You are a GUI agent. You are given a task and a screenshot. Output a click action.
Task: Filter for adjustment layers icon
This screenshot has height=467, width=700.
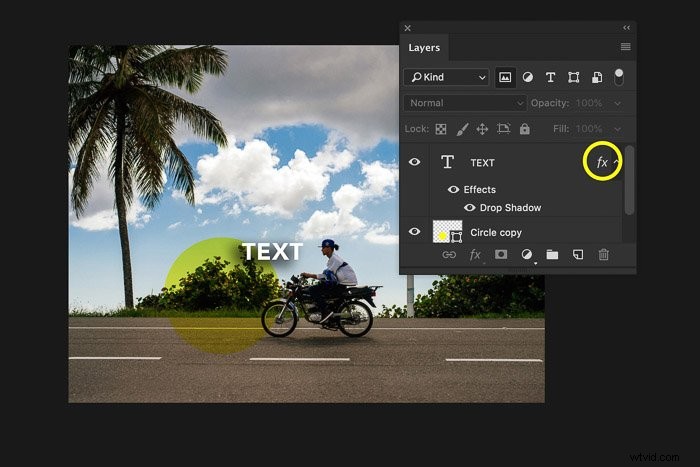[x=528, y=77]
